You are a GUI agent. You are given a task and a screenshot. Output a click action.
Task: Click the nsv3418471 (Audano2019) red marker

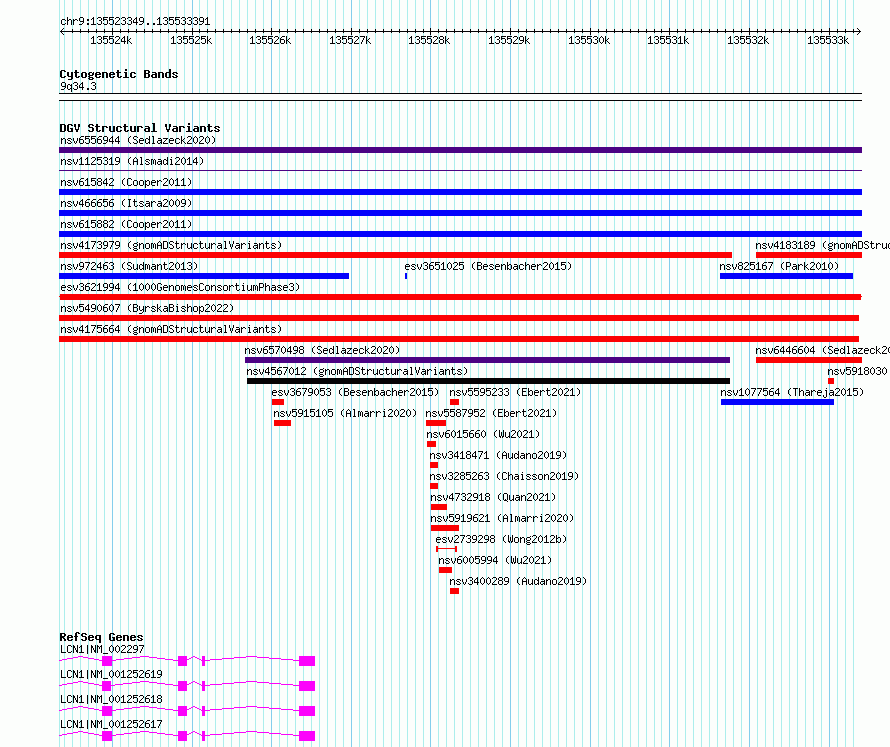(x=434, y=465)
